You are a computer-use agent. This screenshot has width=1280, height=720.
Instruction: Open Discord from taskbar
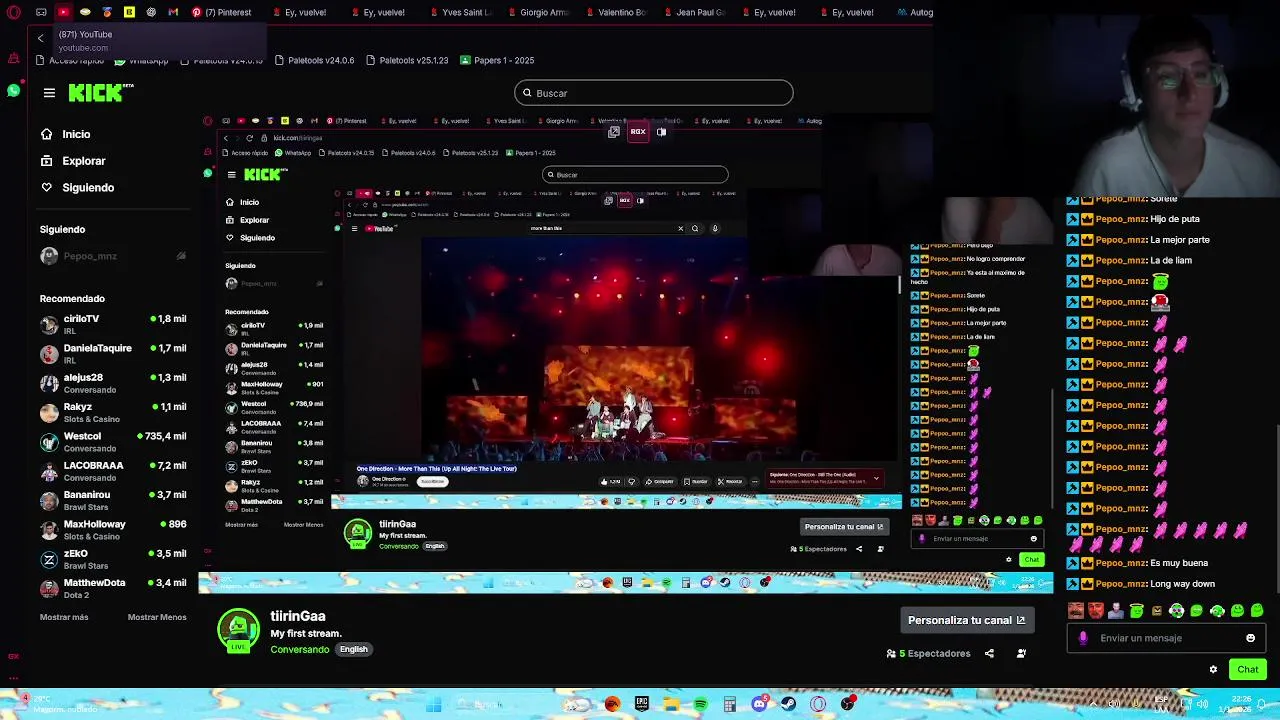tap(759, 704)
